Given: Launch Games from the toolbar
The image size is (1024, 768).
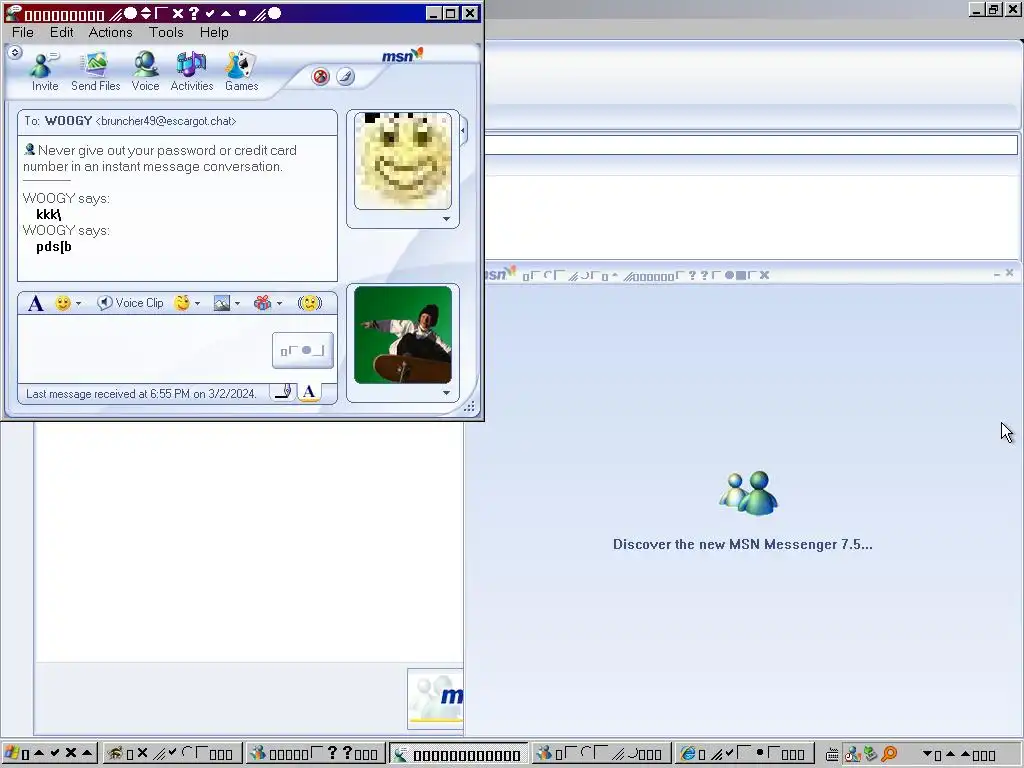Looking at the screenshot, I should (x=241, y=72).
